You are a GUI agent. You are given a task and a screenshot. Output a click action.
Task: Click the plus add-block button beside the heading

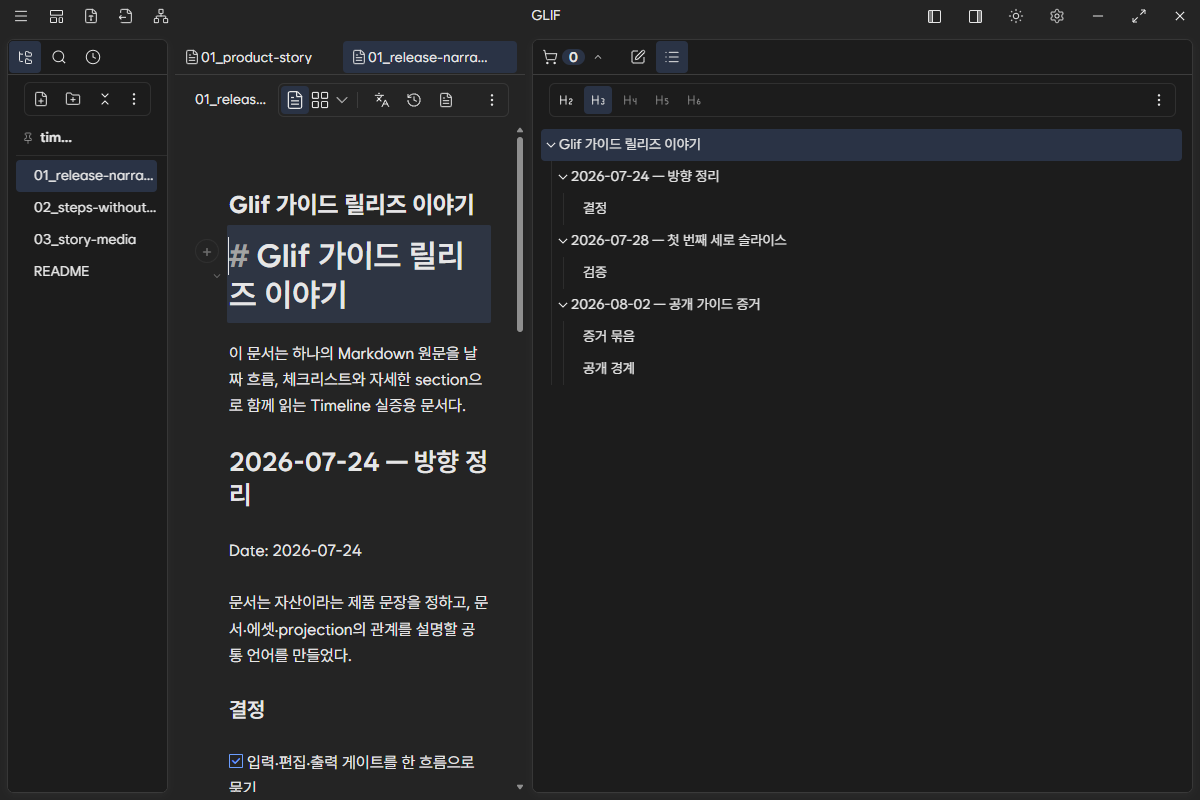point(206,252)
